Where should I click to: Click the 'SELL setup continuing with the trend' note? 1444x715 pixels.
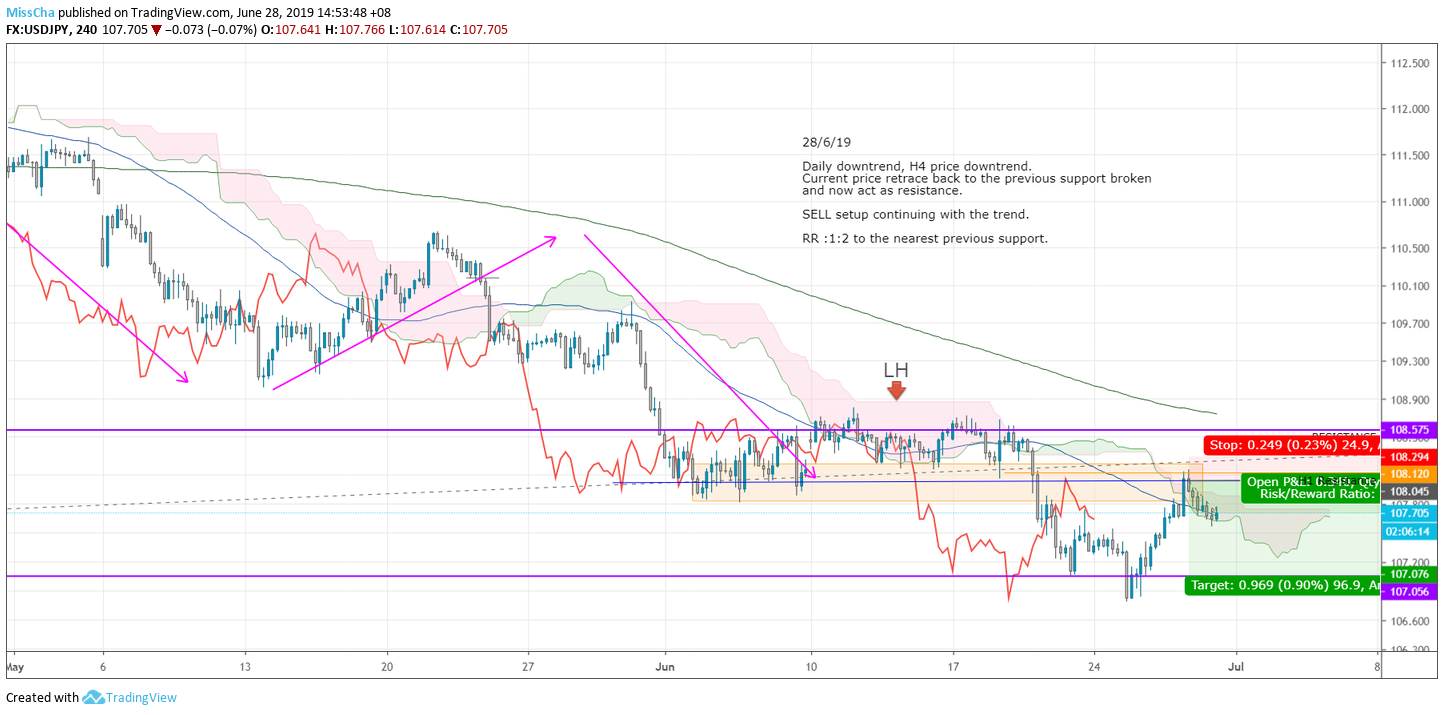point(915,214)
